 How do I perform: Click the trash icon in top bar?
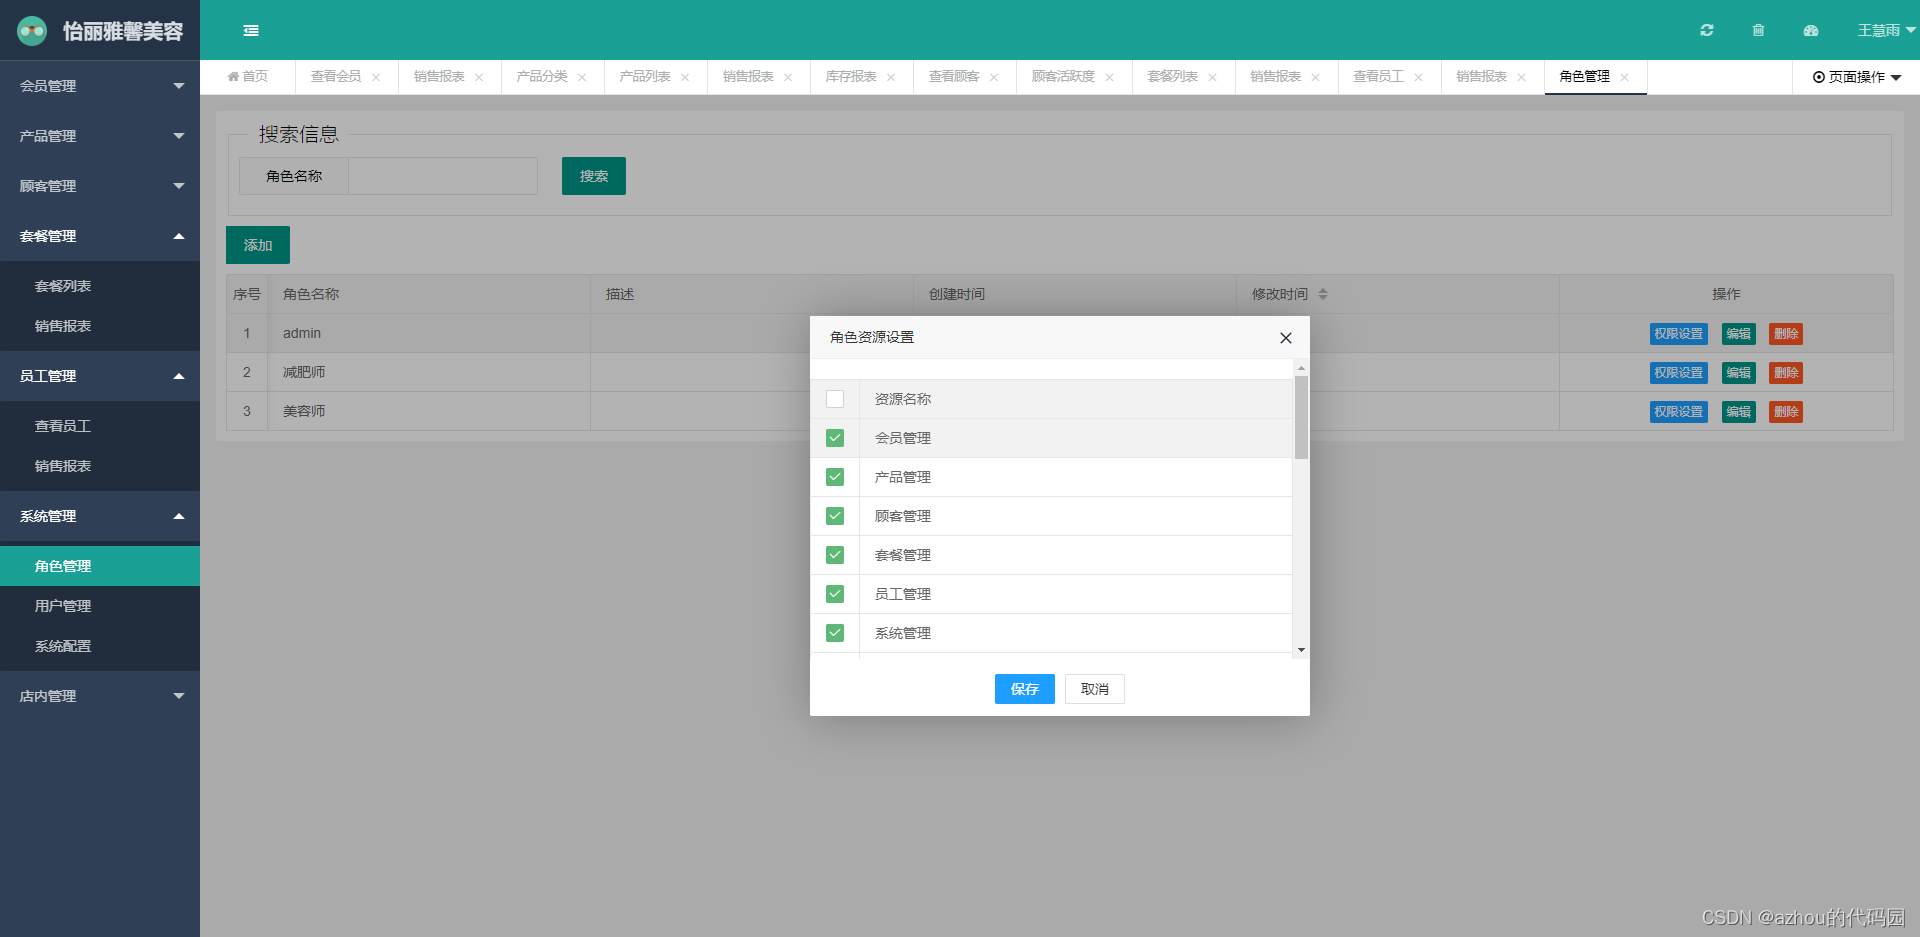pyautogui.click(x=1758, y=31)
